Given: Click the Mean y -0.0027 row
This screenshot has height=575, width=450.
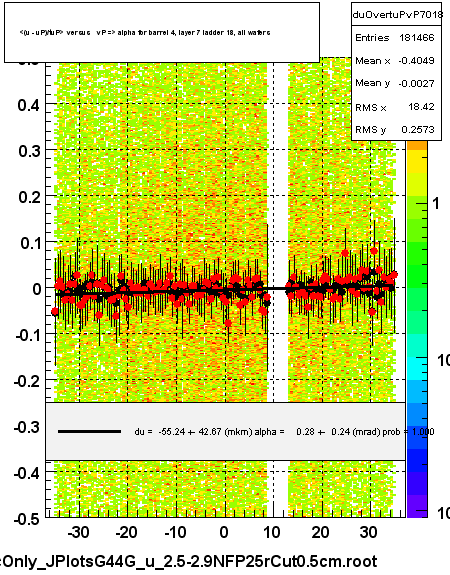Looking at the screenshot, I should point(396,83).
